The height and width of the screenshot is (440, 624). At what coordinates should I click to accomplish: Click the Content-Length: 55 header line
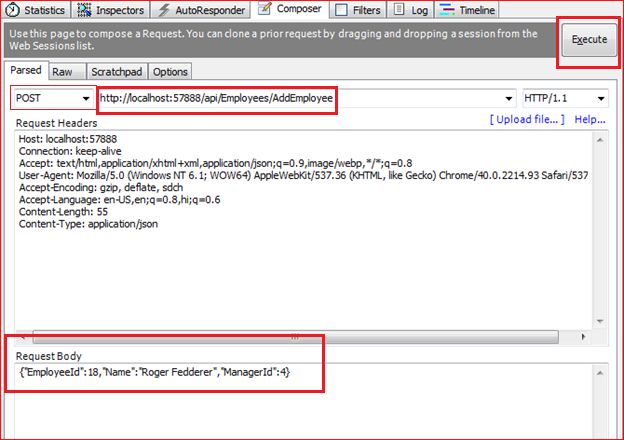point(63,212)
